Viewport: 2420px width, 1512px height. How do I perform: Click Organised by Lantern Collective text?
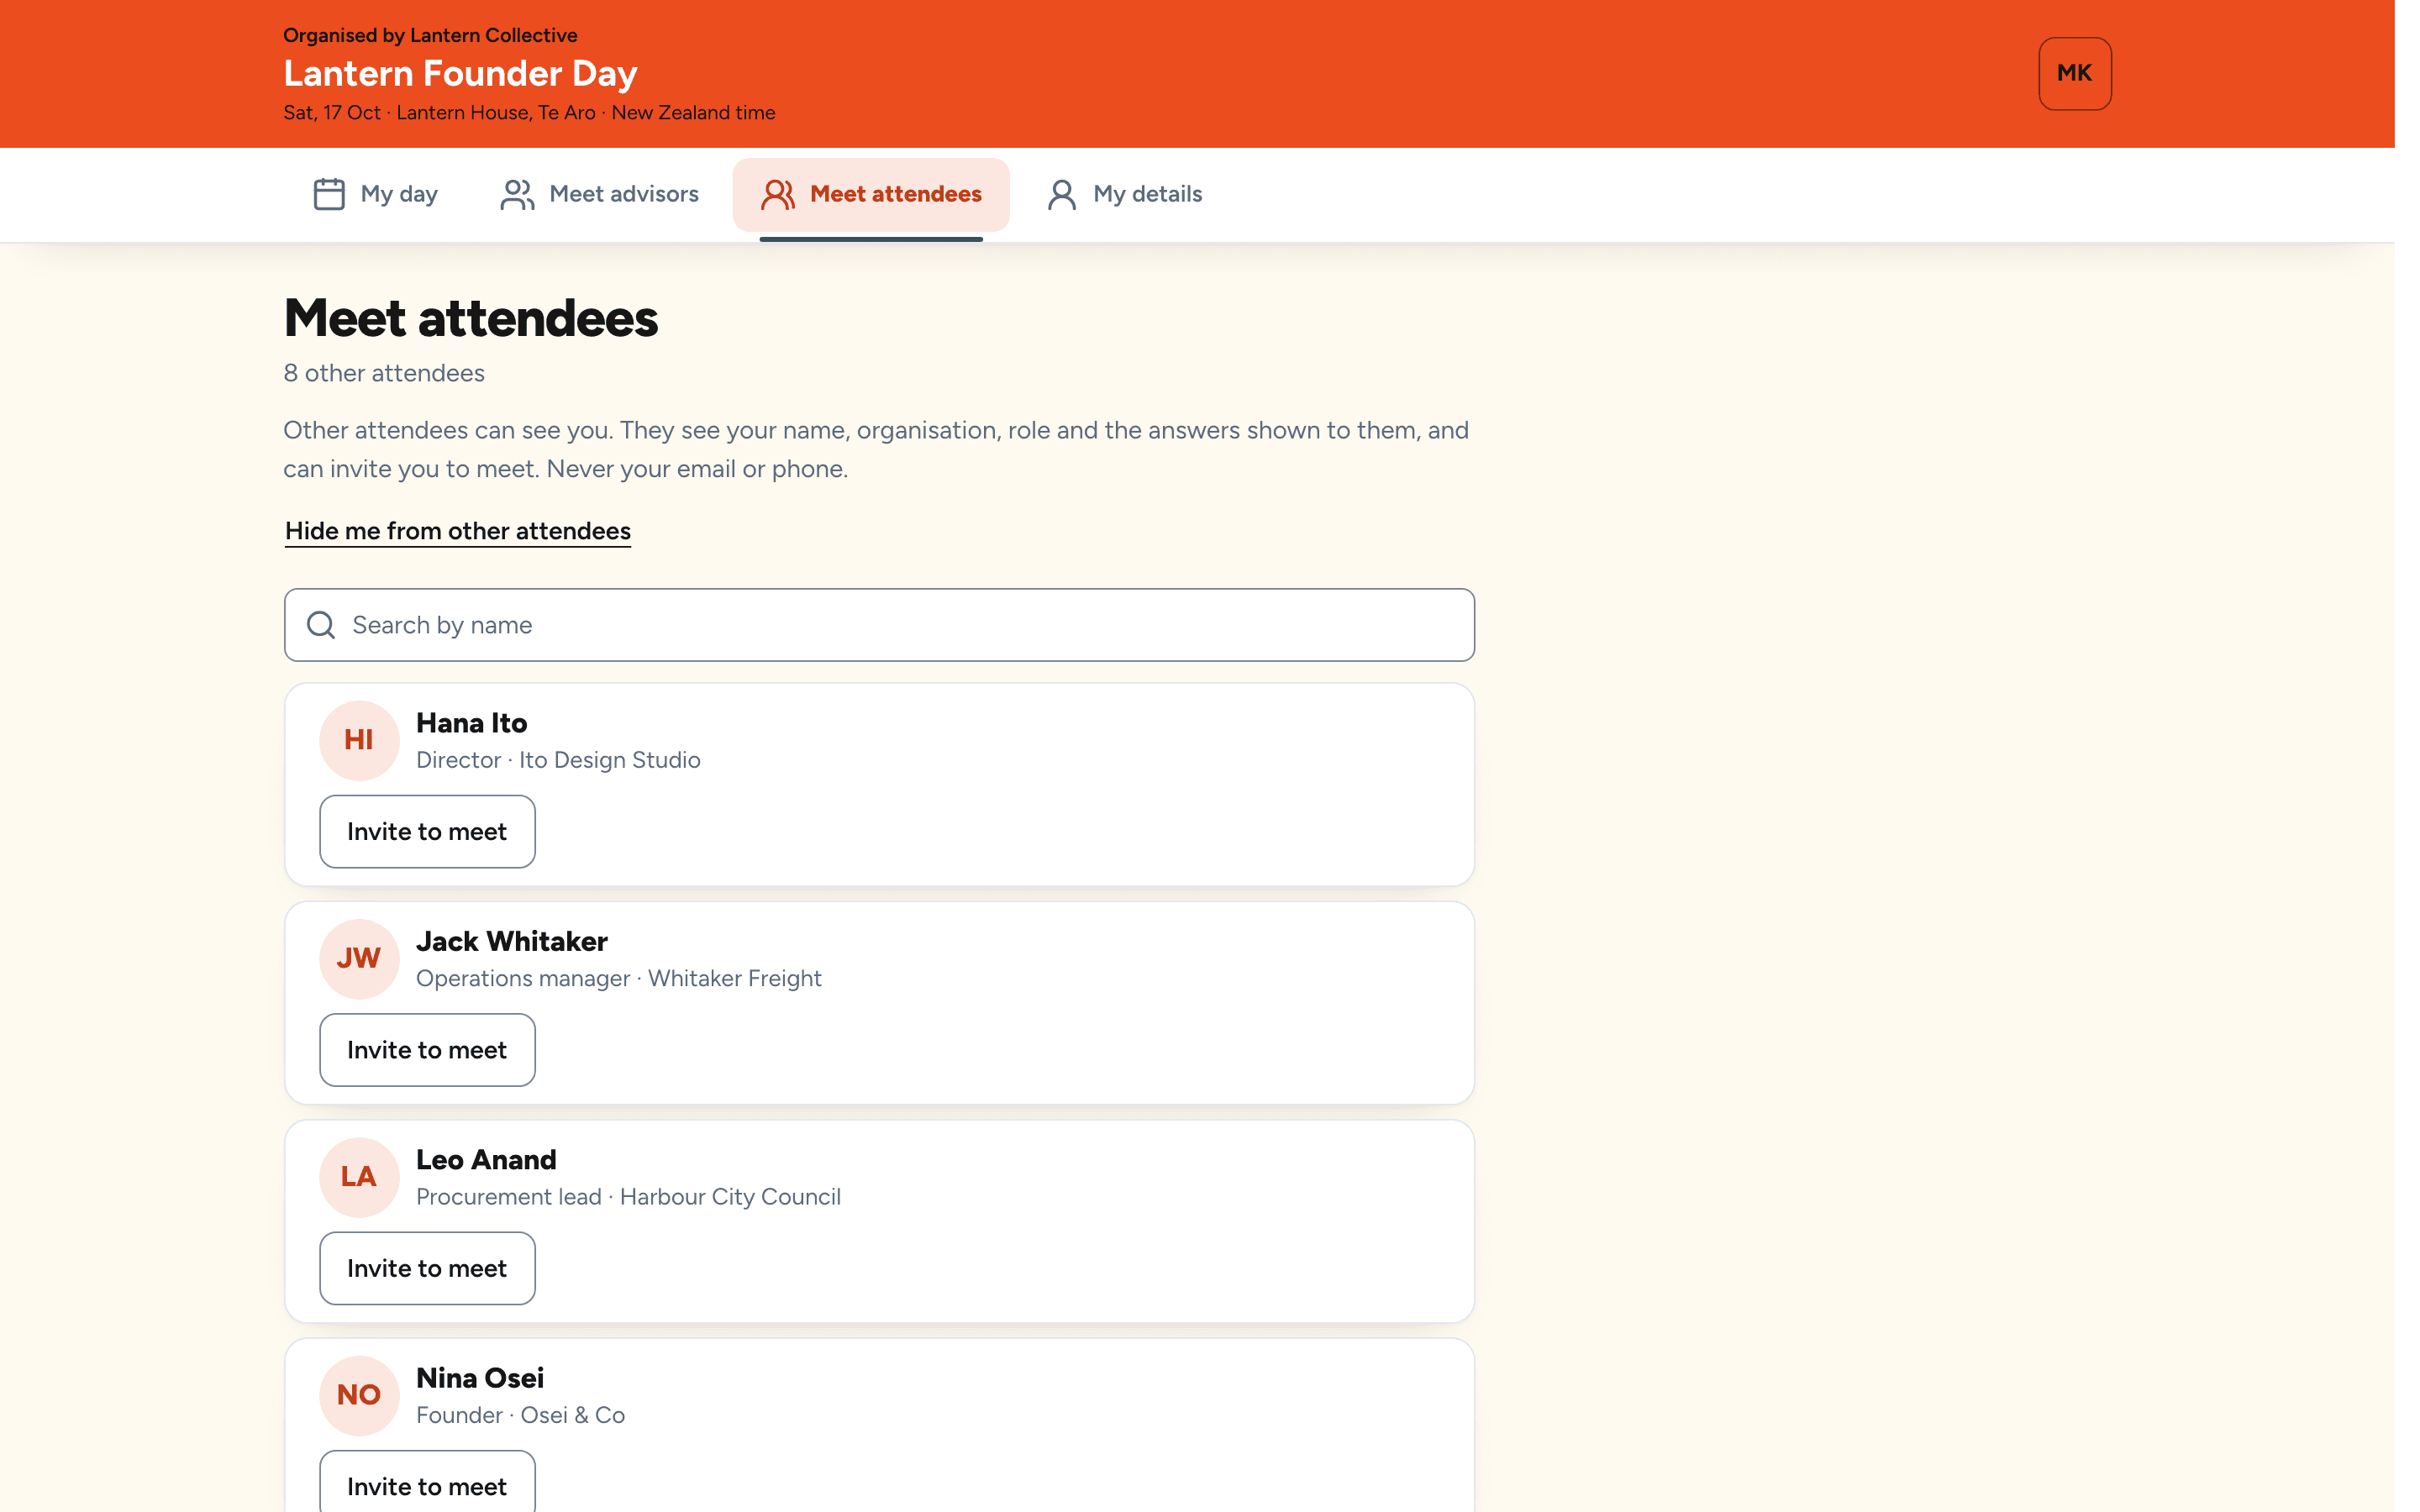(x=430, y=35)
